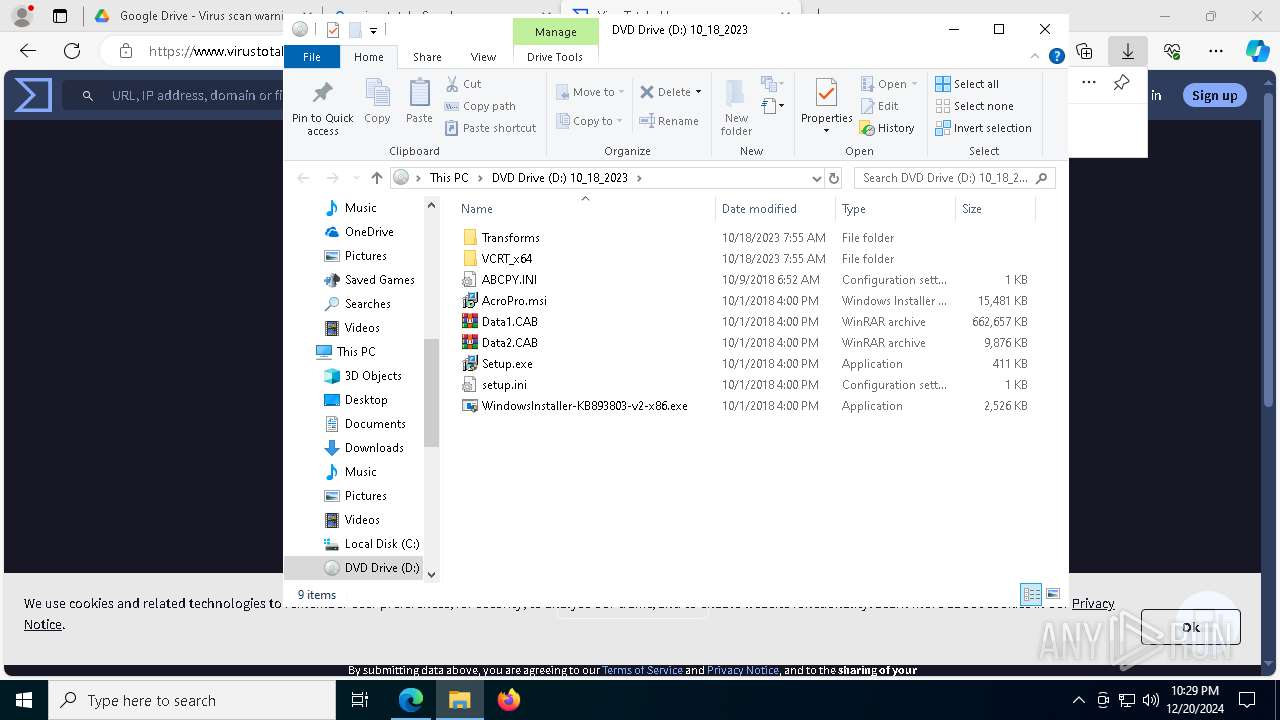The height and width of the screenshot is (720, 1280).
Task: Click Pin to Quick access icon
Action: [322, 94]
